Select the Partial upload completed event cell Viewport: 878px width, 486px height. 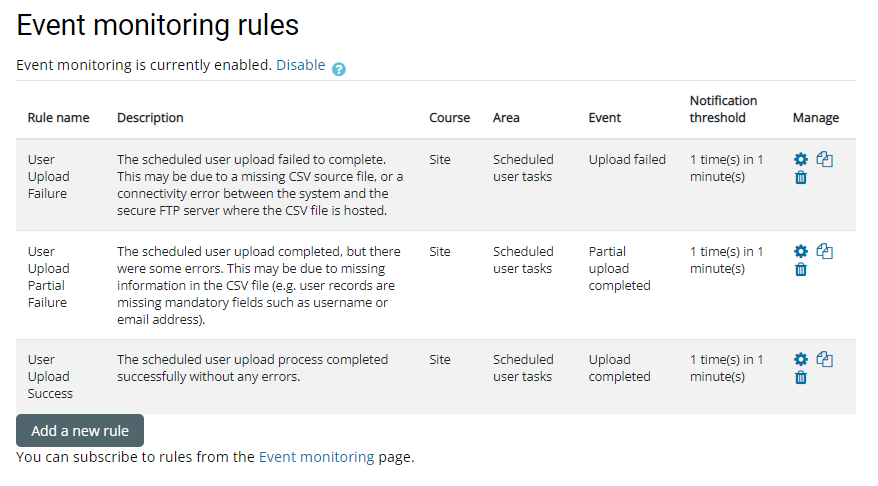coord(619,268)
